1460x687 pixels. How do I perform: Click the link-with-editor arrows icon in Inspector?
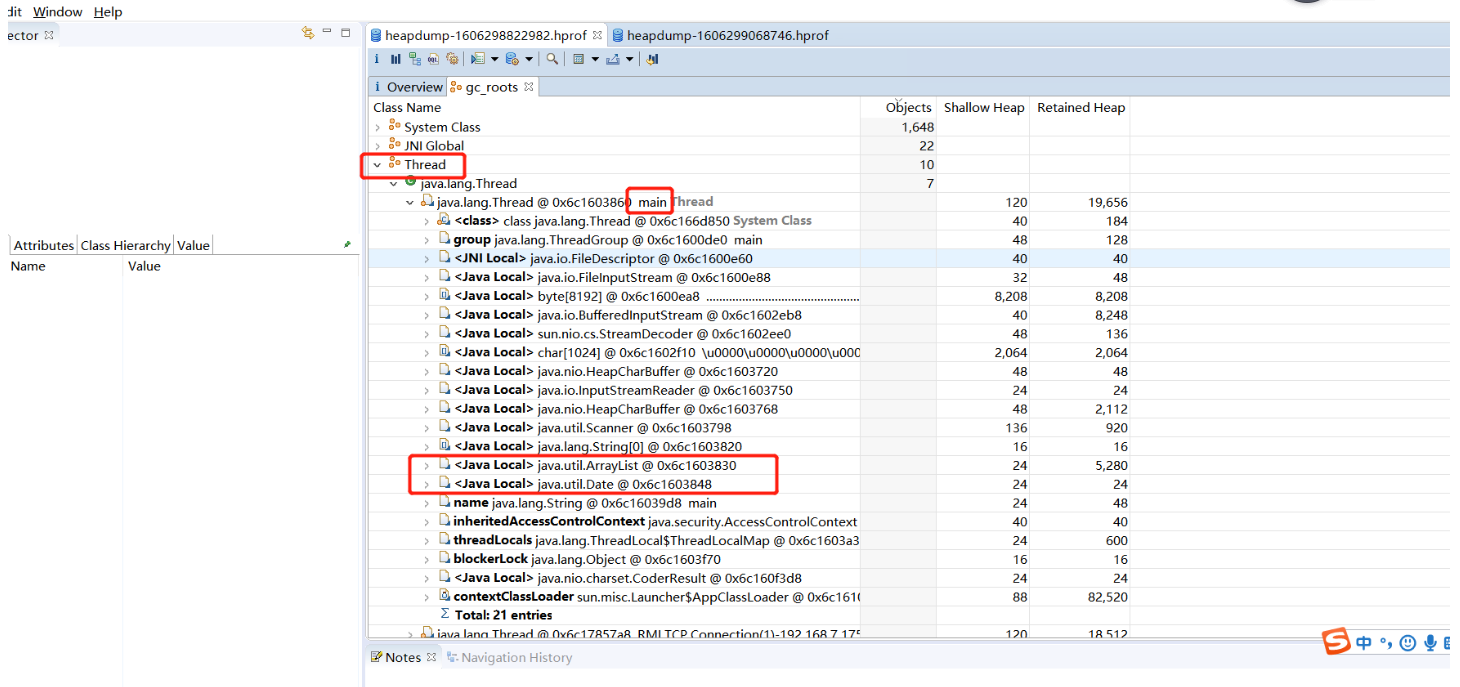click(308, 33)
